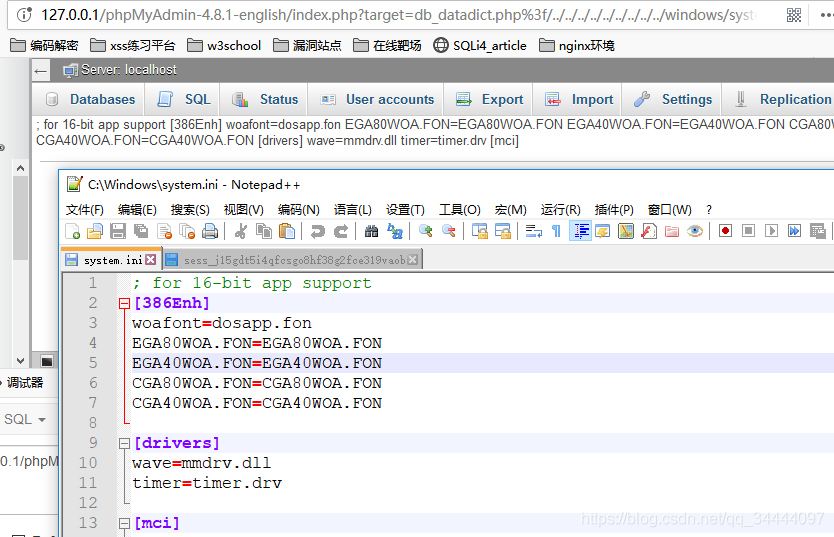The width and height of the screenshot is (834, 537).
Task: Stop macro recording button
Action: [x=748, y=231]
